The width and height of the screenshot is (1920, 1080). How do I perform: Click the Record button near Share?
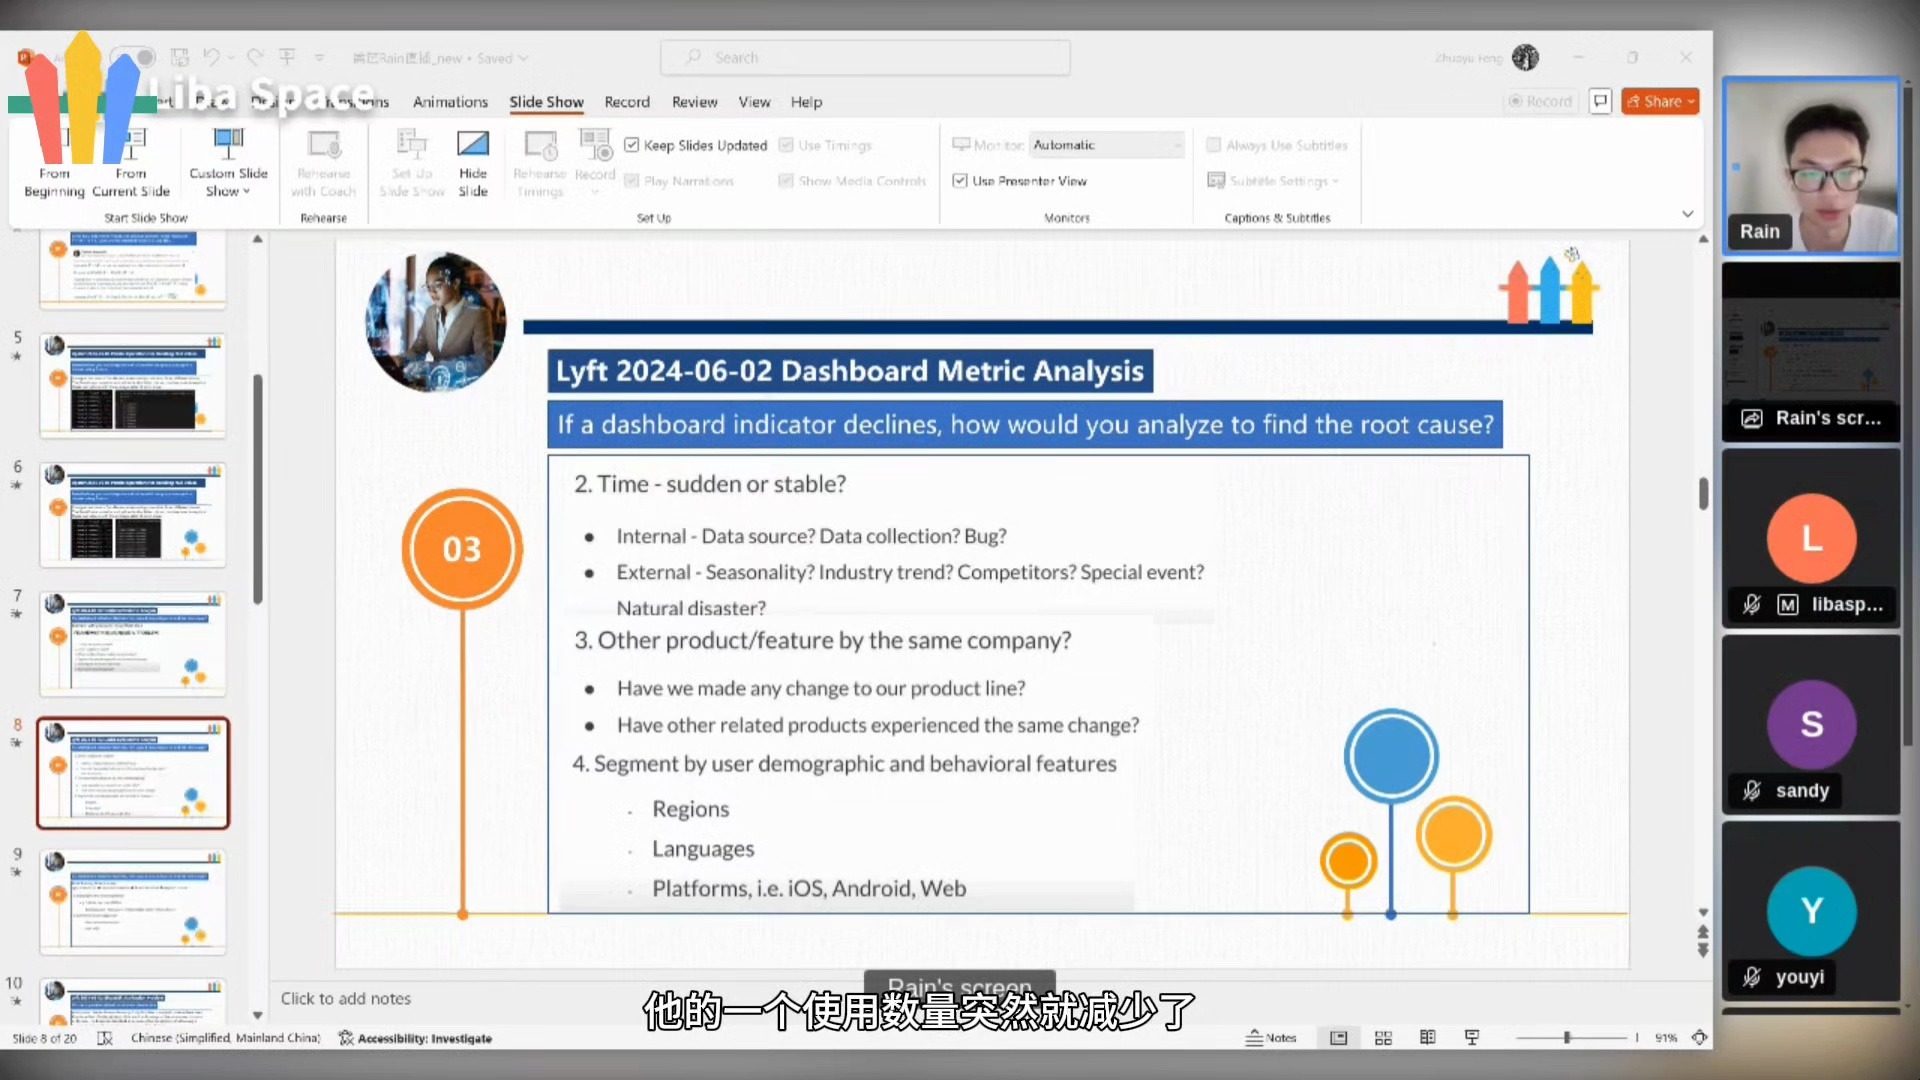tap(1540, 101)
